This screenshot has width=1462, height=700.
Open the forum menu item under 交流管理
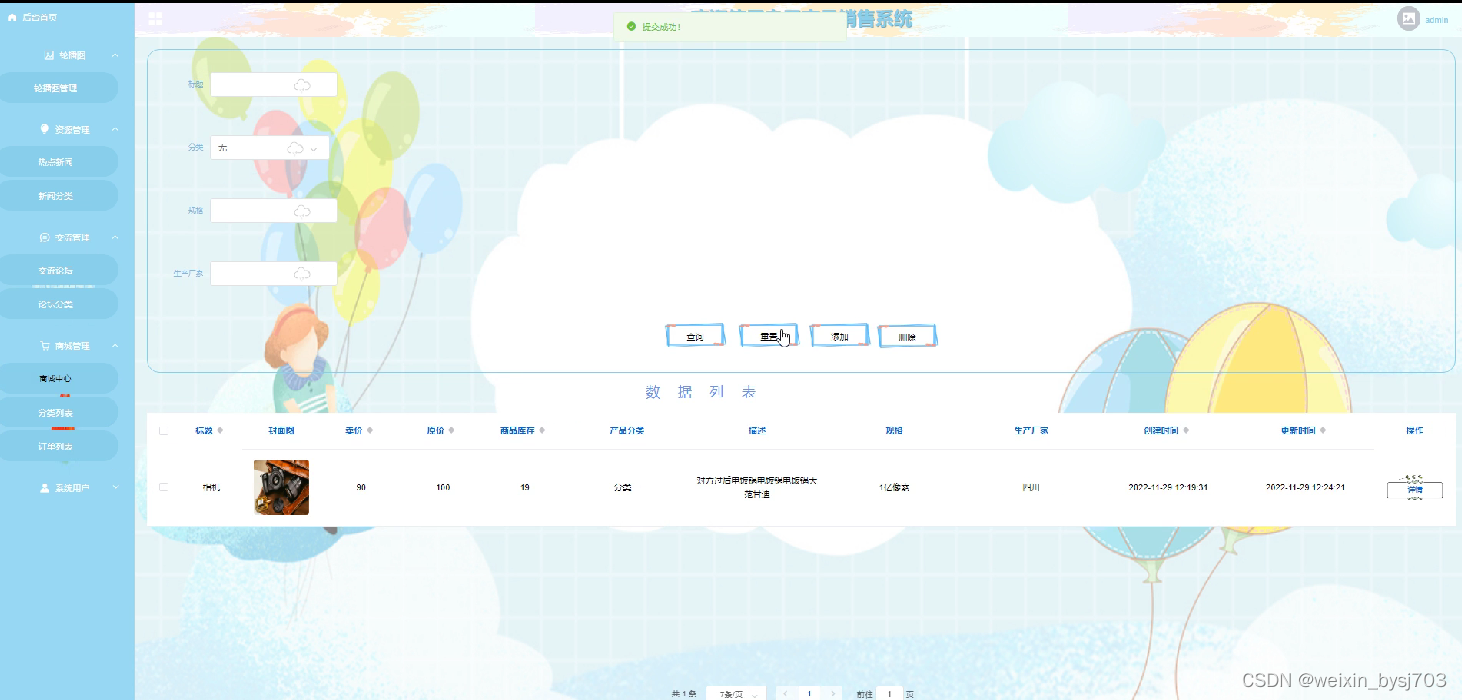point(57,270)
